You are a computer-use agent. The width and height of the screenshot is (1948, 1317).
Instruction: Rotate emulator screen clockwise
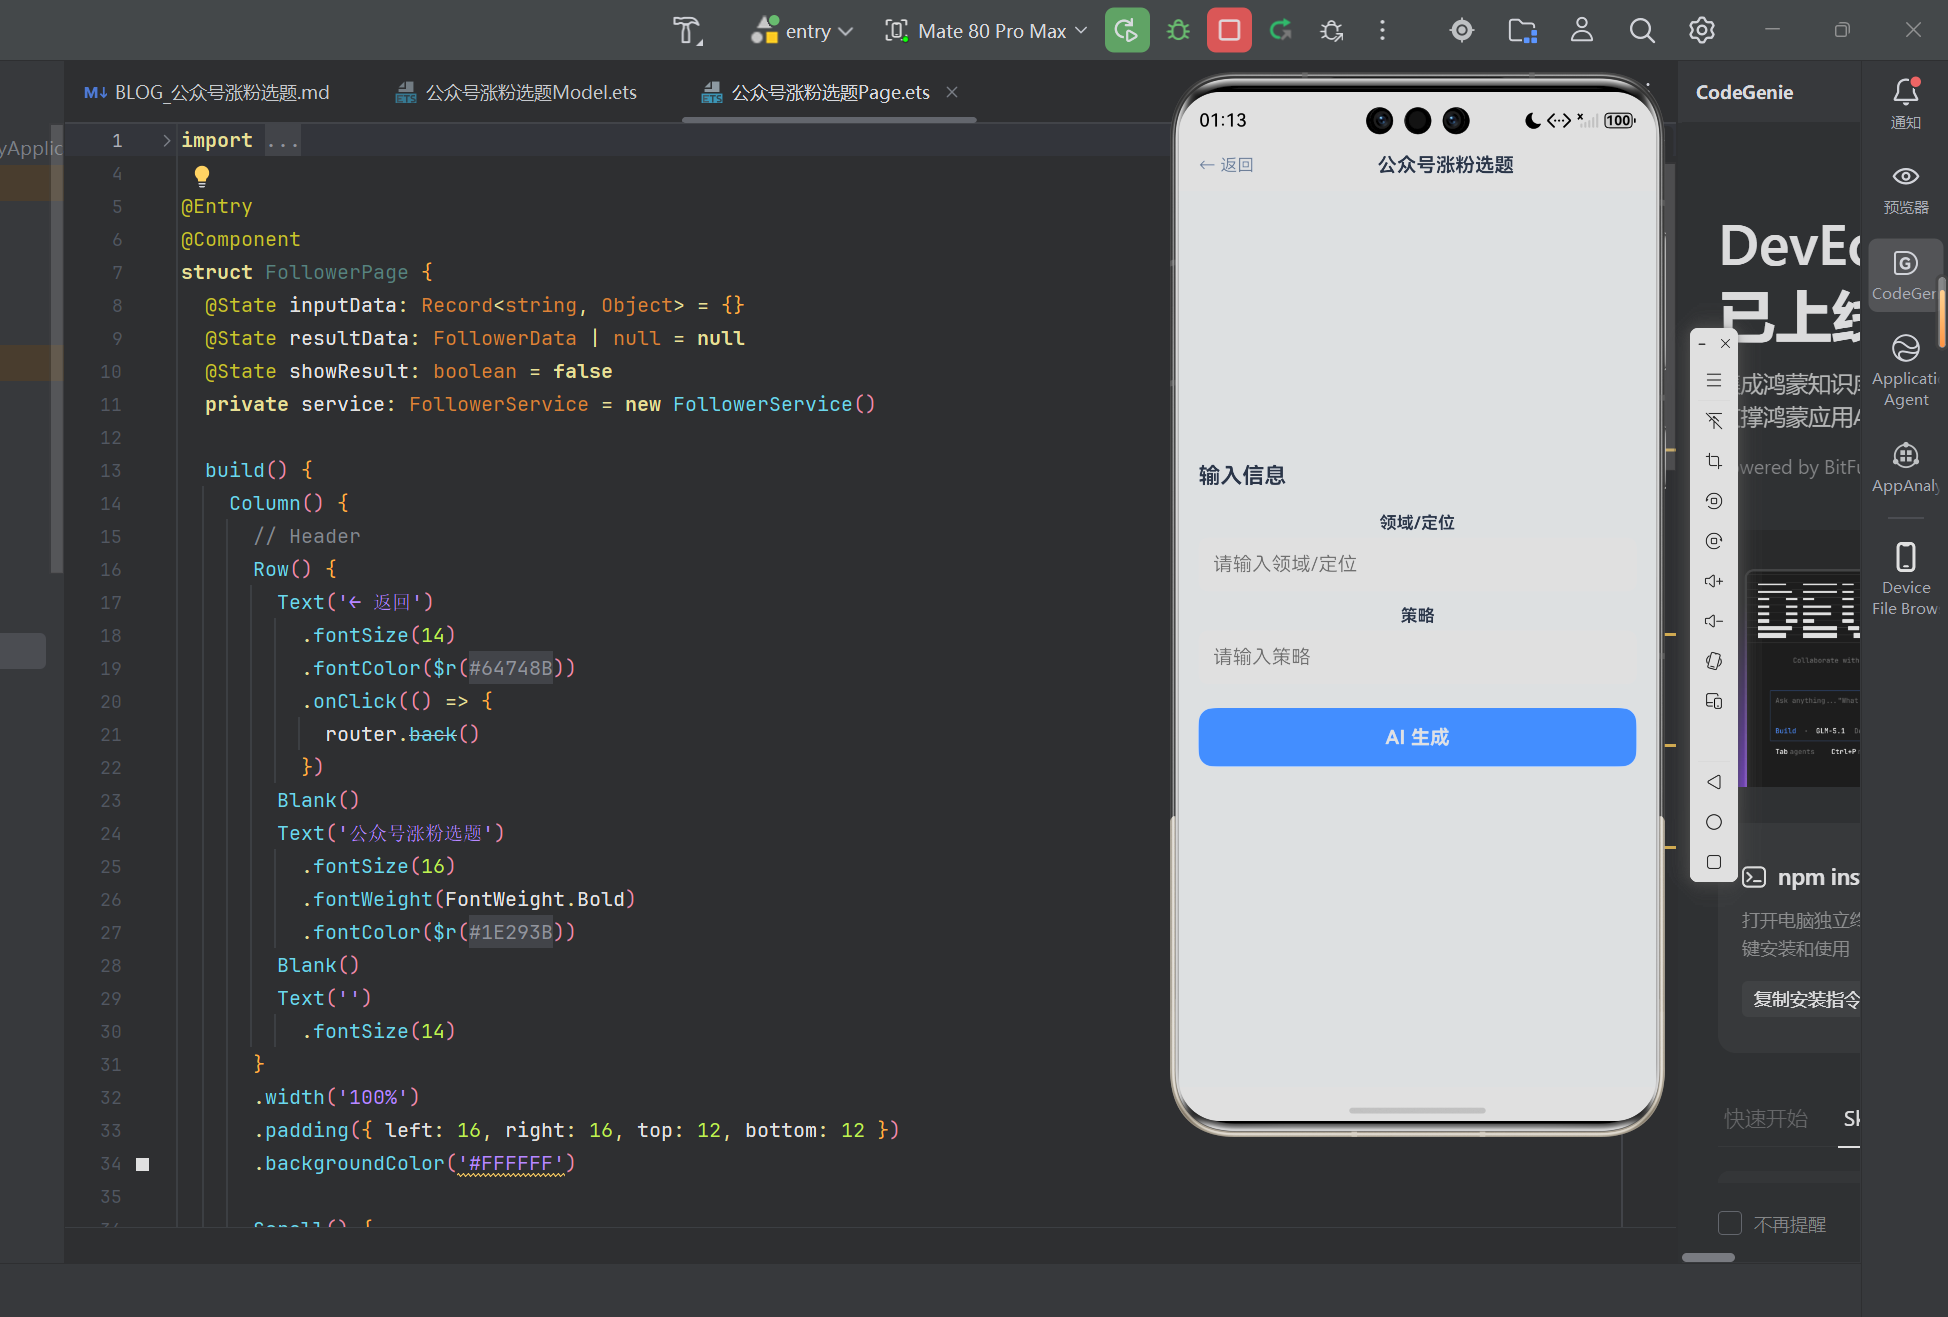coord(1714,541)
